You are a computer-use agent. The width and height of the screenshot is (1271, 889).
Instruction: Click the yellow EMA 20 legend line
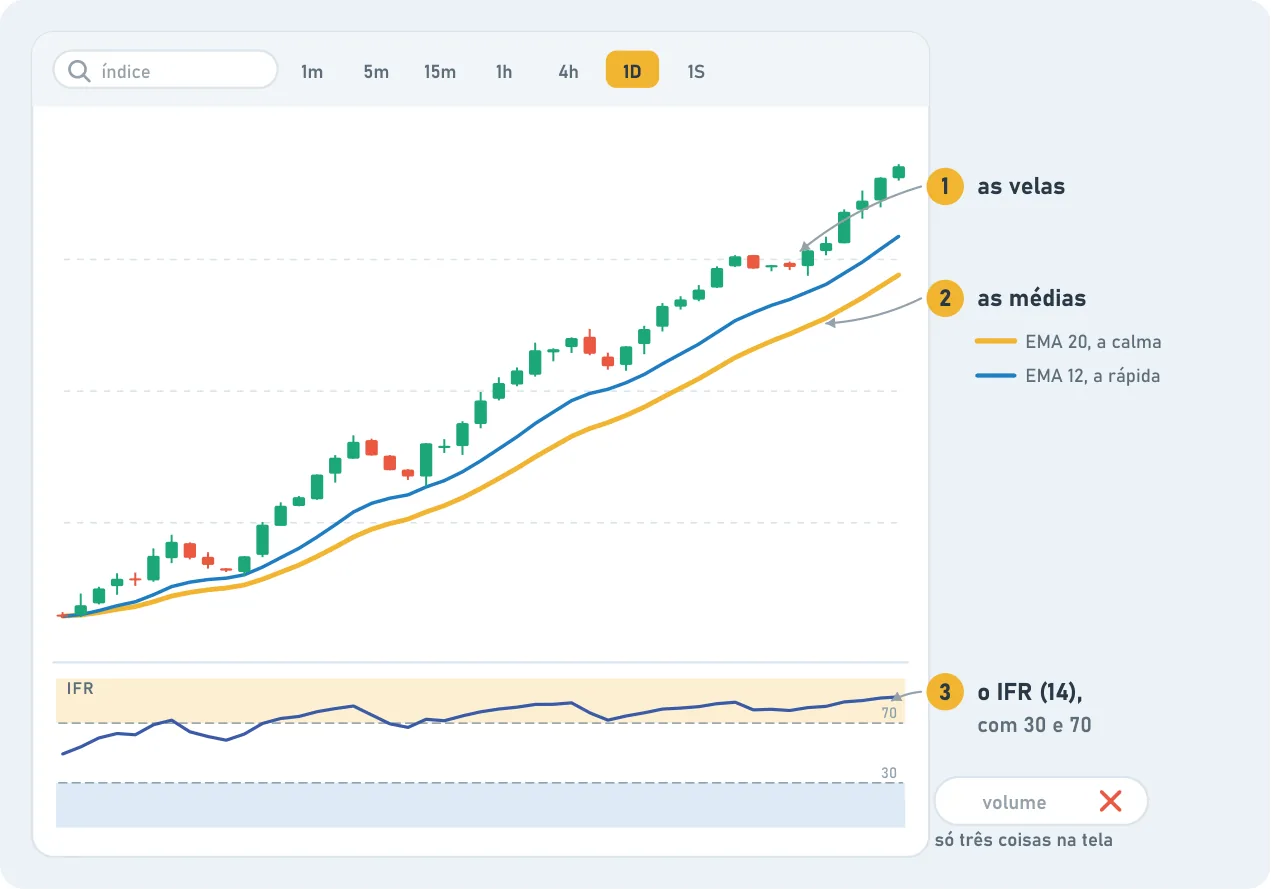pyautogui.click(x=996, y=342)
